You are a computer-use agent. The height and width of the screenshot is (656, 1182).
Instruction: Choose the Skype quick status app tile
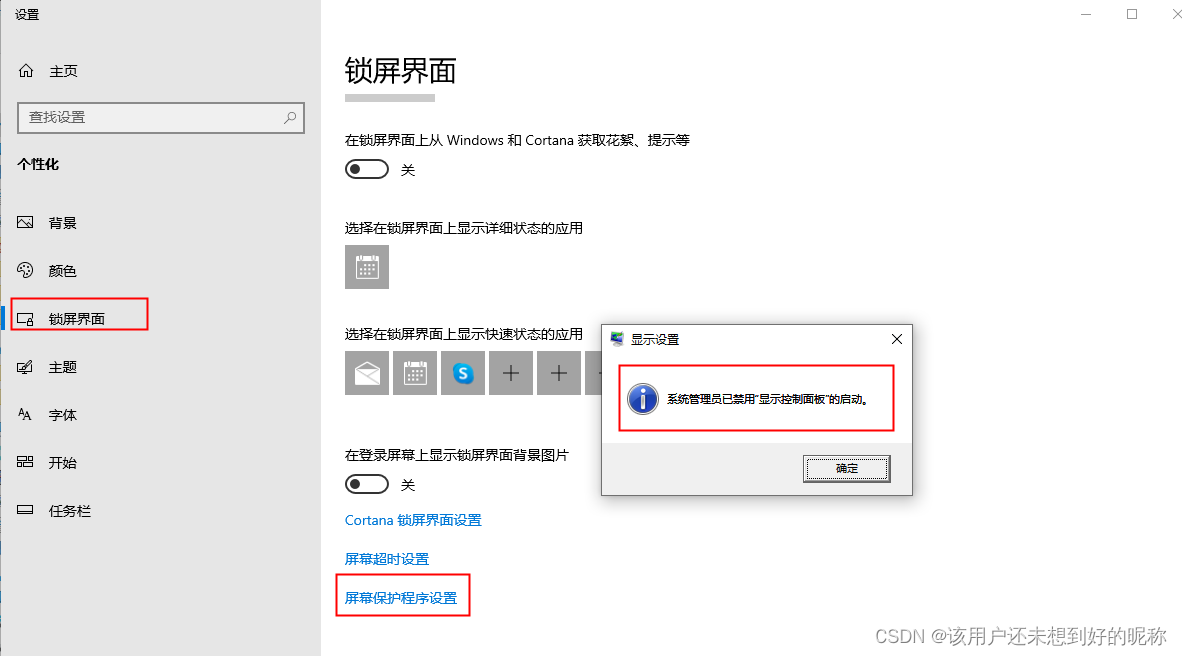[463, 373]
